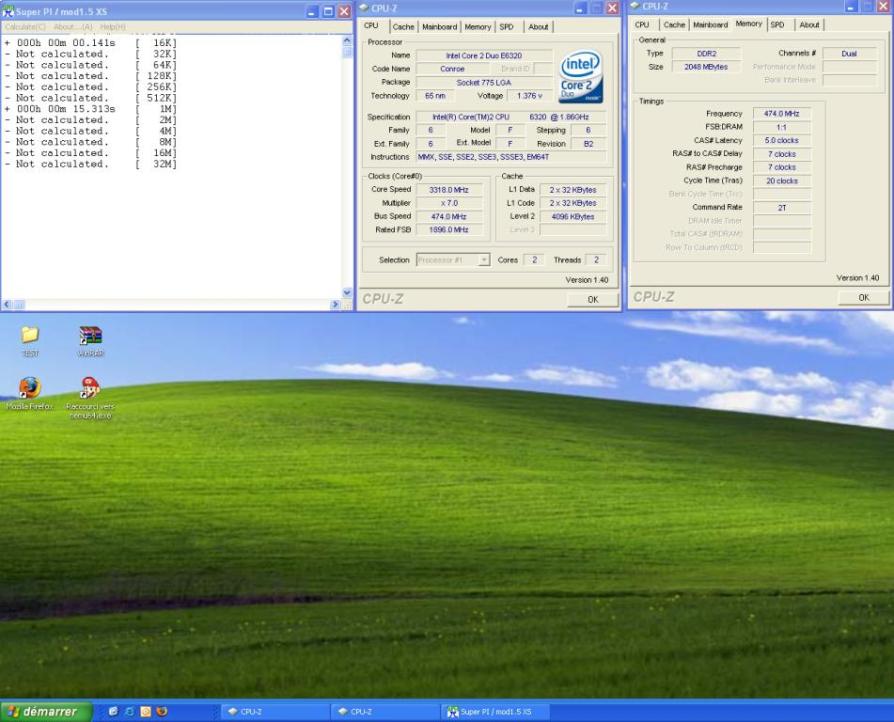This screenshot has width=894, height=722.
Task: Open the About...(A) menu in Super PI
Action: pos(72,27)
